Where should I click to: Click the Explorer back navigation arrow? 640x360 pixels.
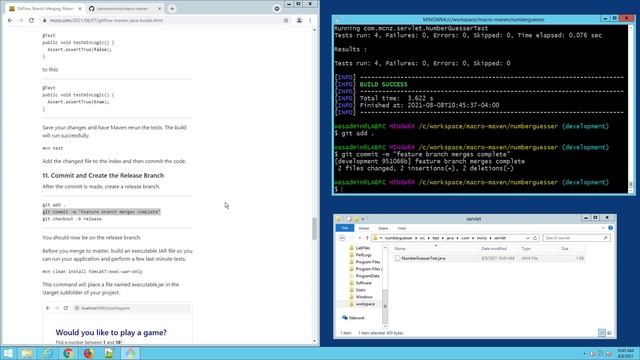(342, 238)
